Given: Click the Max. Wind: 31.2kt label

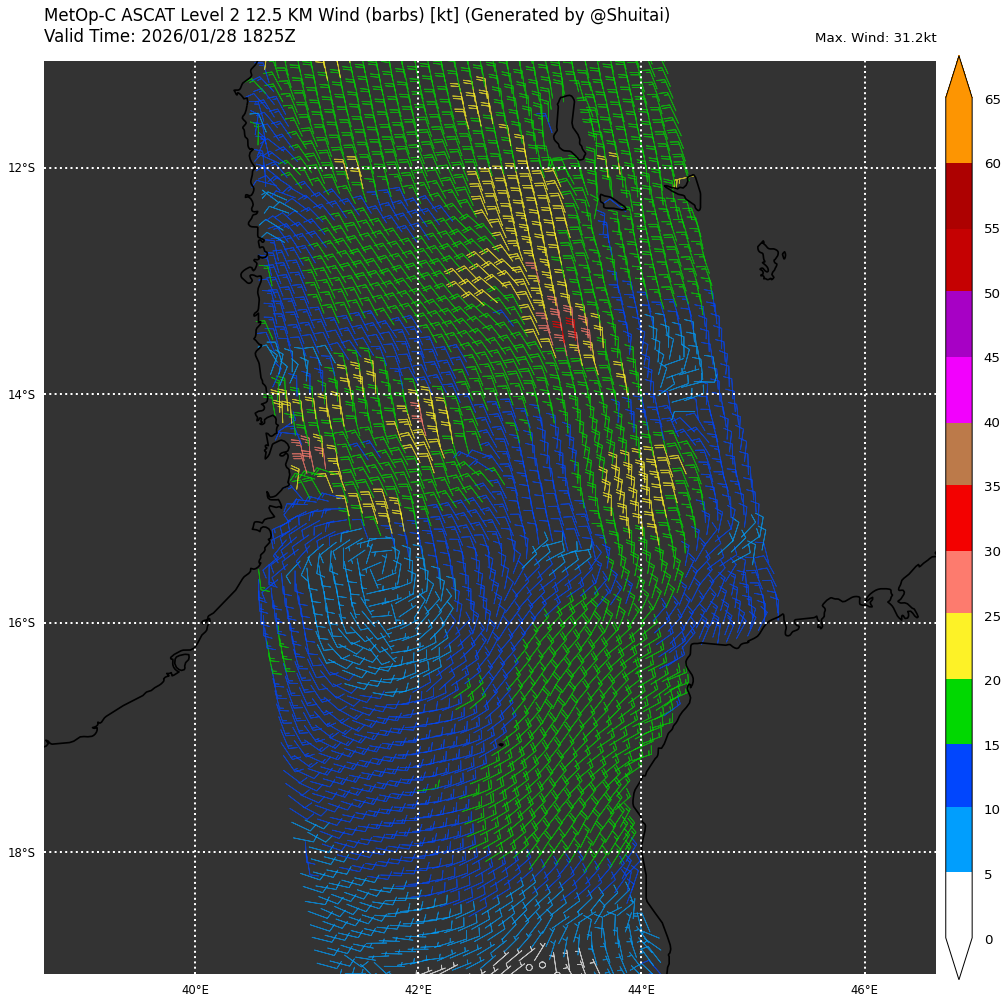Looking at the screenshot, I should tap(875, 38).
